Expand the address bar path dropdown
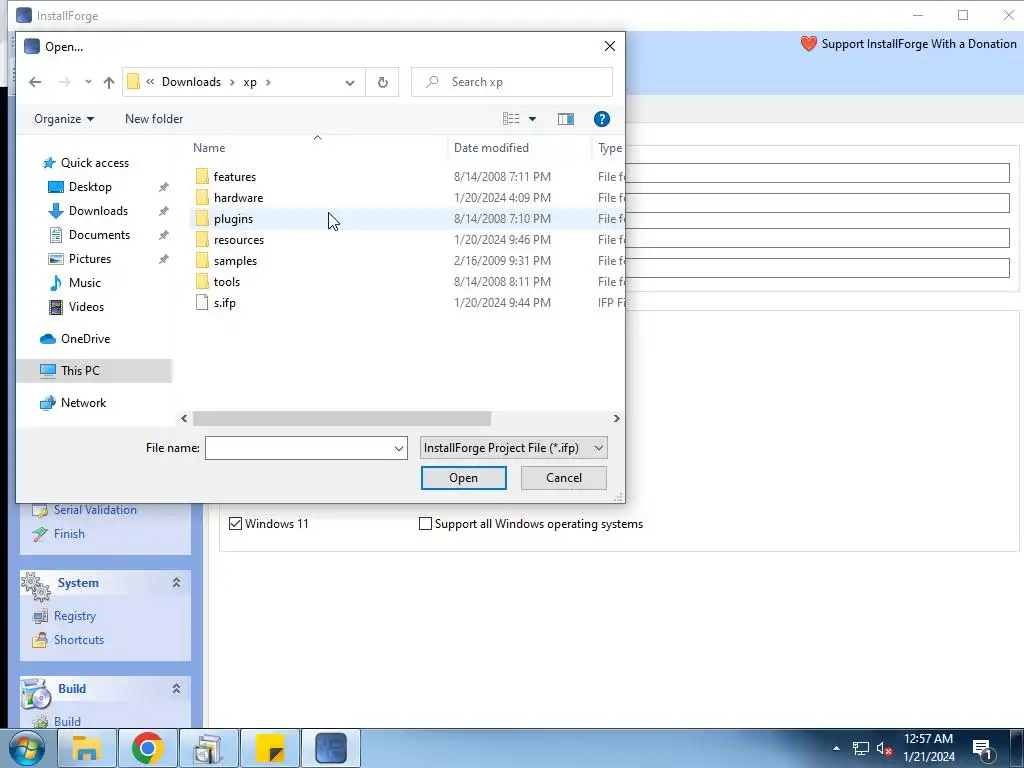Viewport: 1024px width, 768px height. [x=350, y=82]
